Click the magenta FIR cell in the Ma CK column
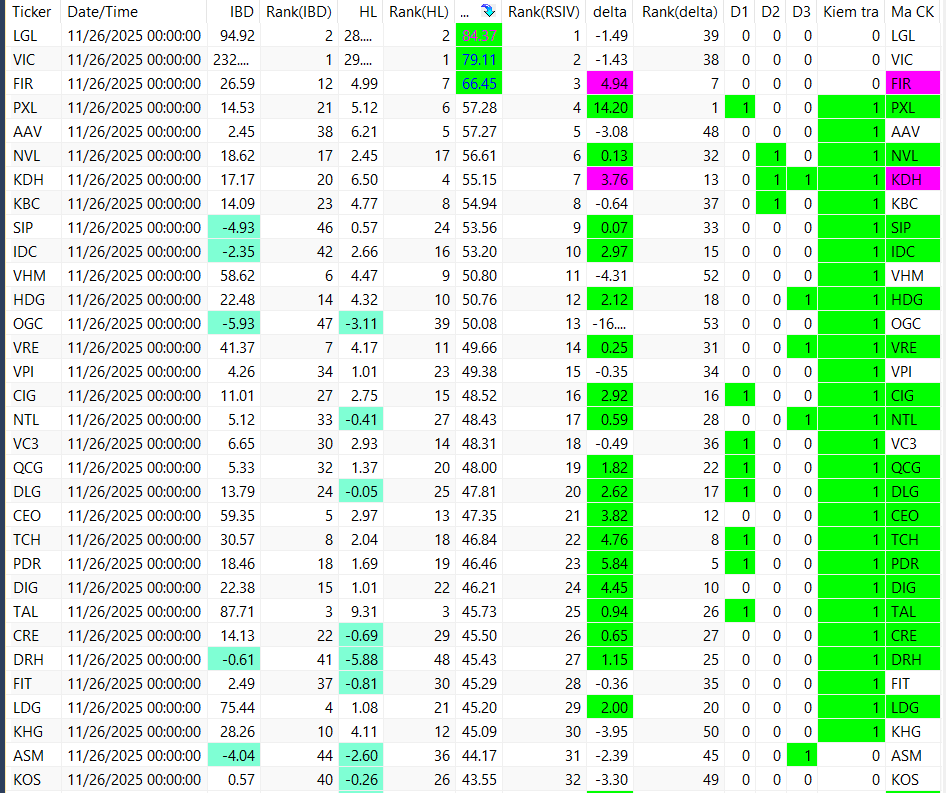This screenshot has width=946, height=793. 912,83
